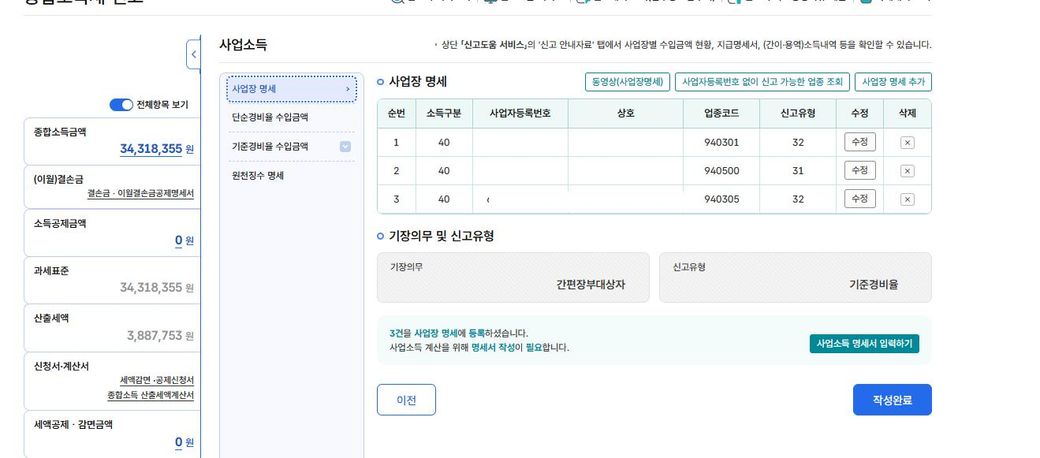Click 사업장 명세 추가 button
Viewport: 1040px width, 458px height.
[893, 82]
